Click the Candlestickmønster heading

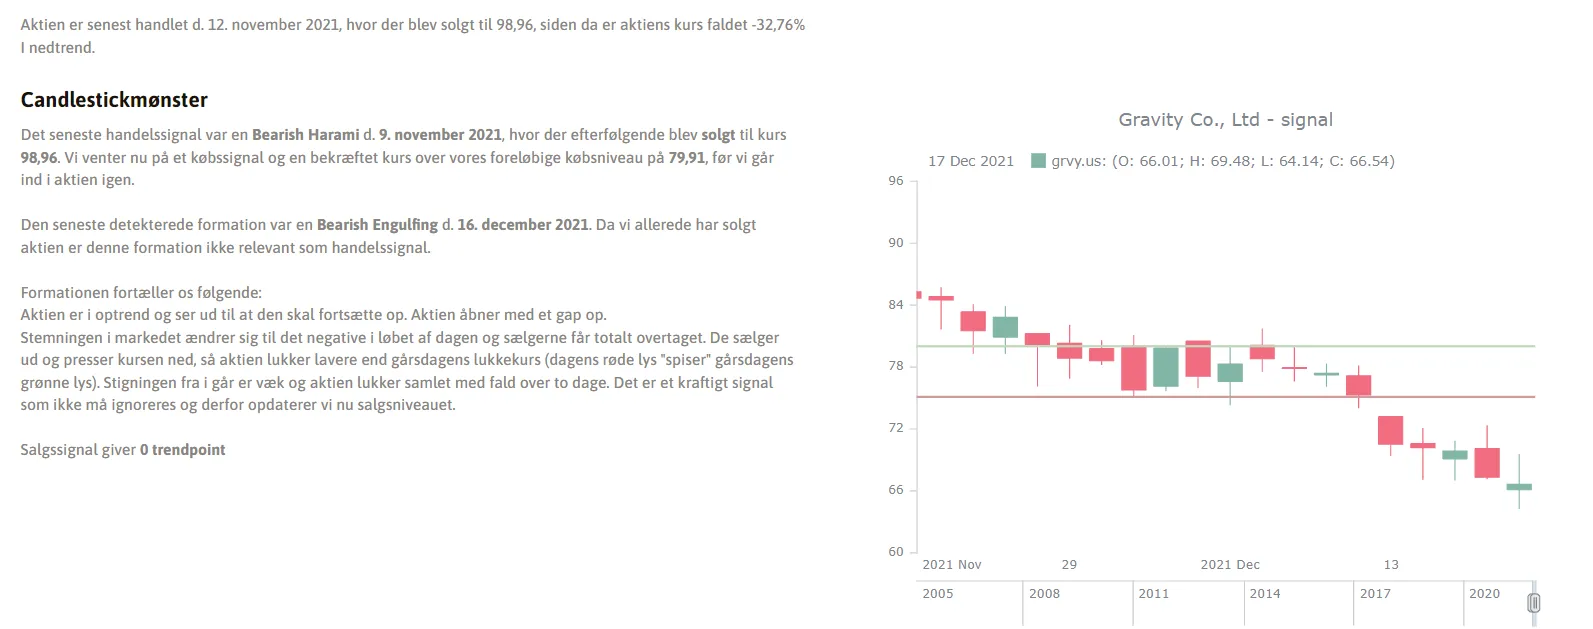coord(114,100)
